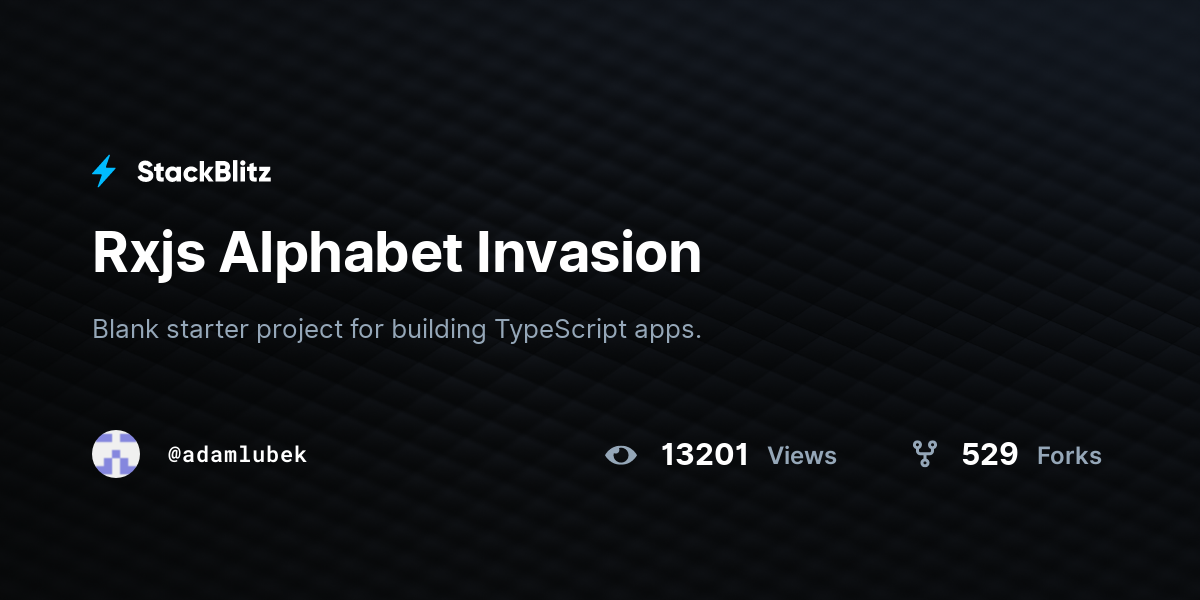The image size is (1200, 600).
Task: Click the word Alphabet in title
Action: (x=340, y=252)
